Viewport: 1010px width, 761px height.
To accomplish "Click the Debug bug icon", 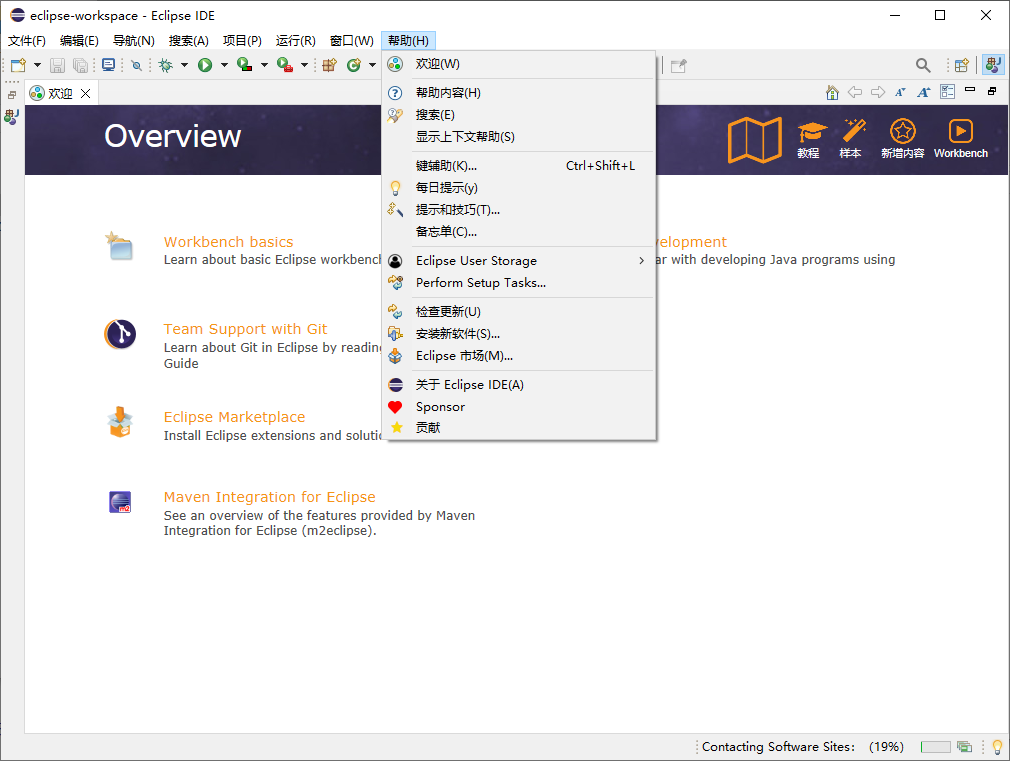I will coord(166,65).
